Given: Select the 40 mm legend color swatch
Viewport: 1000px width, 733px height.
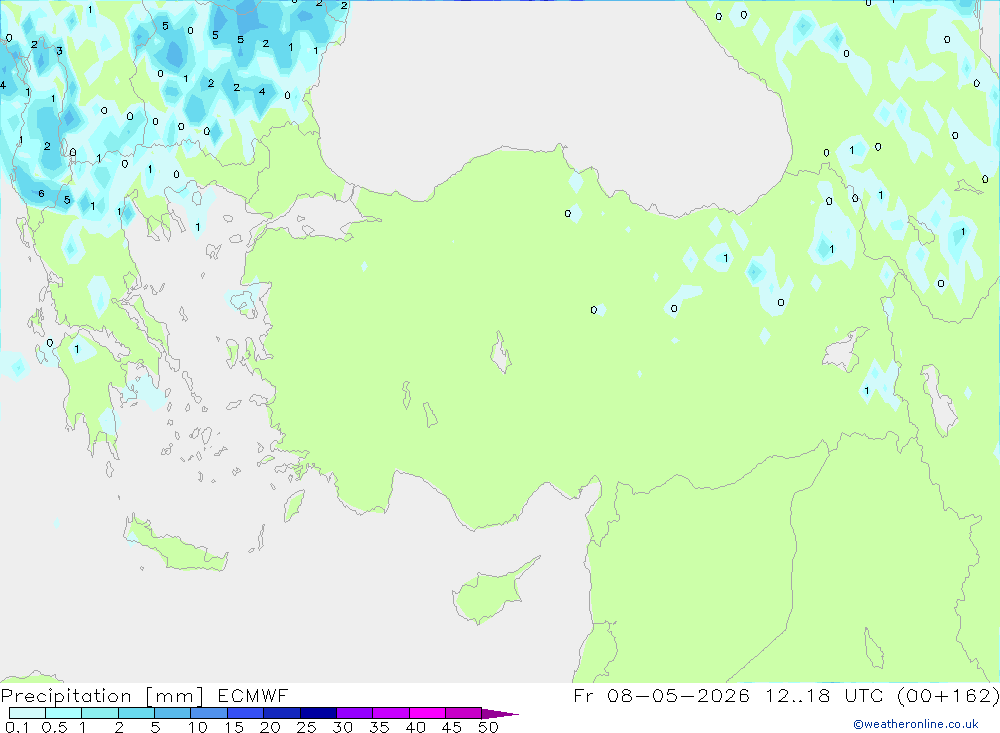Looking at the screenshot, I should (x=427, y=713).
